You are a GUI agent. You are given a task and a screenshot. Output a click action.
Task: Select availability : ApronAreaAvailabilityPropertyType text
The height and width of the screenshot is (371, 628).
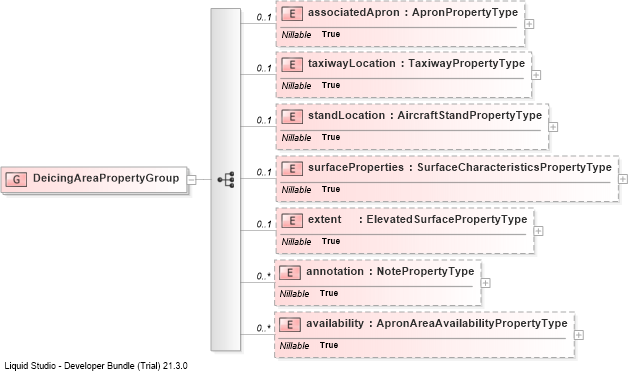(437, 324)
